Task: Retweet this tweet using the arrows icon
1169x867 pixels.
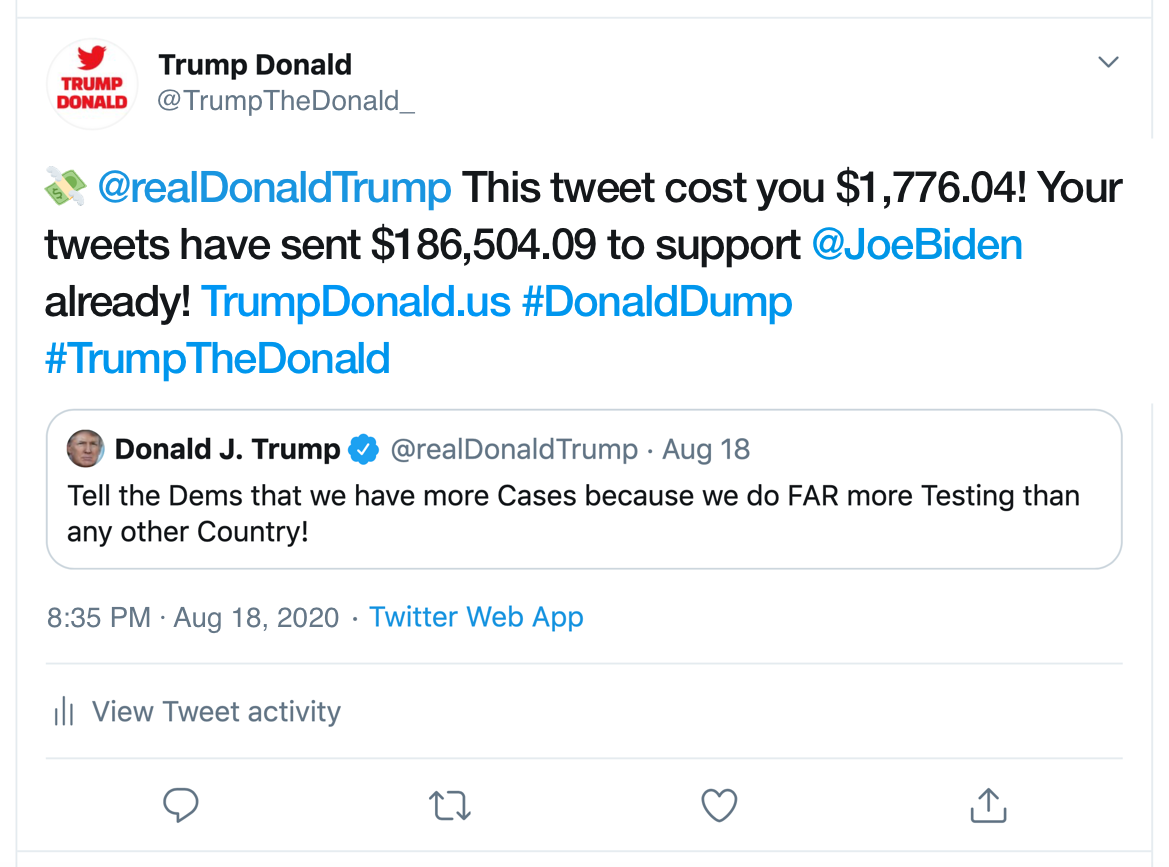Action: [x=449, y=805]
